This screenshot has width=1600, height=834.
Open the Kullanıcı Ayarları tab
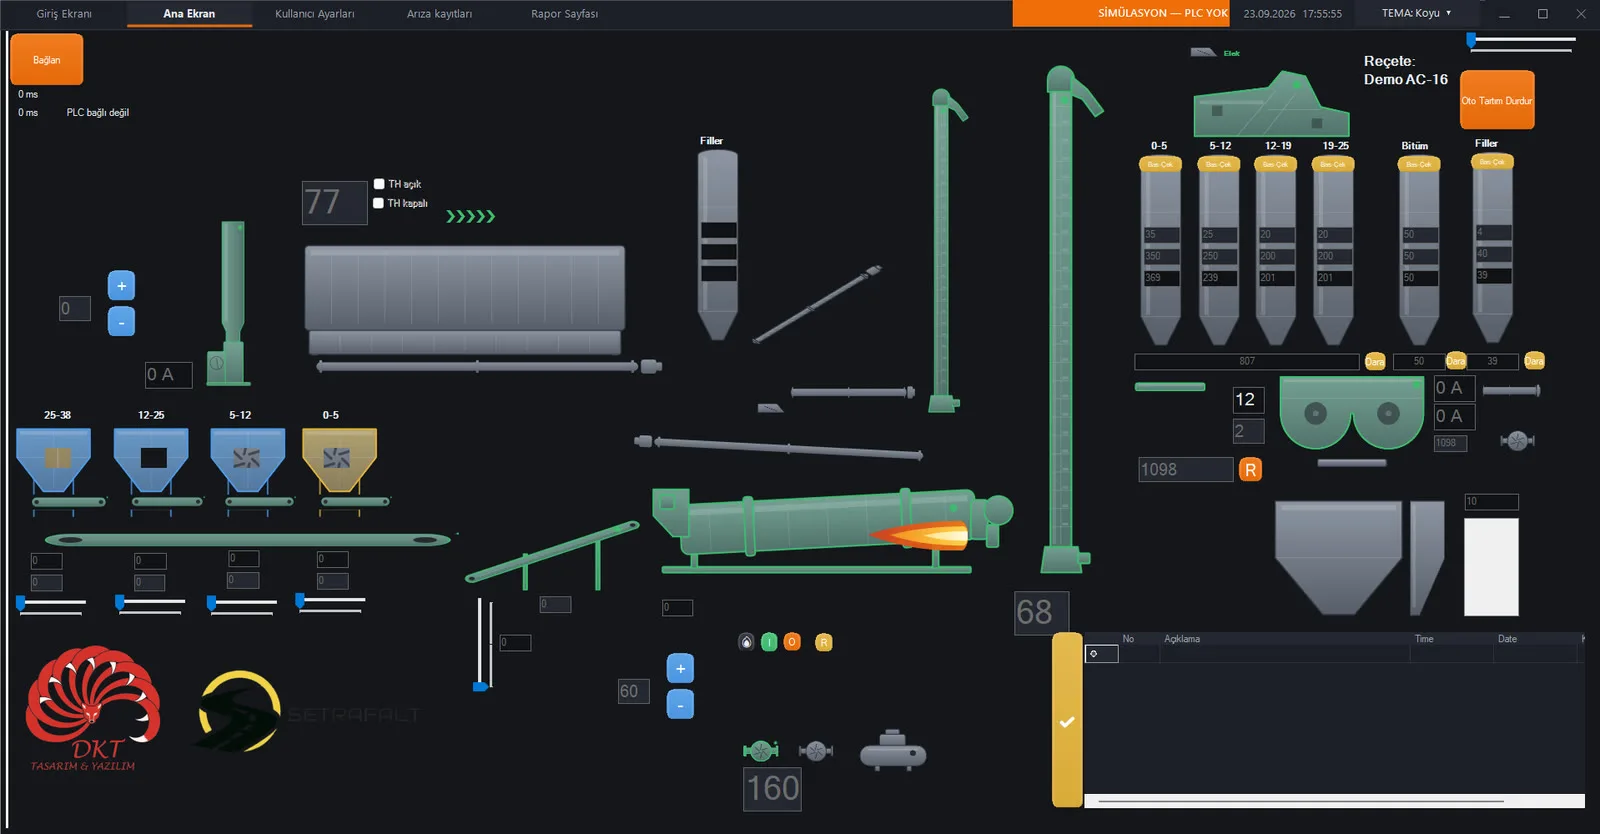pyautogui.click(x=314, y=14)
